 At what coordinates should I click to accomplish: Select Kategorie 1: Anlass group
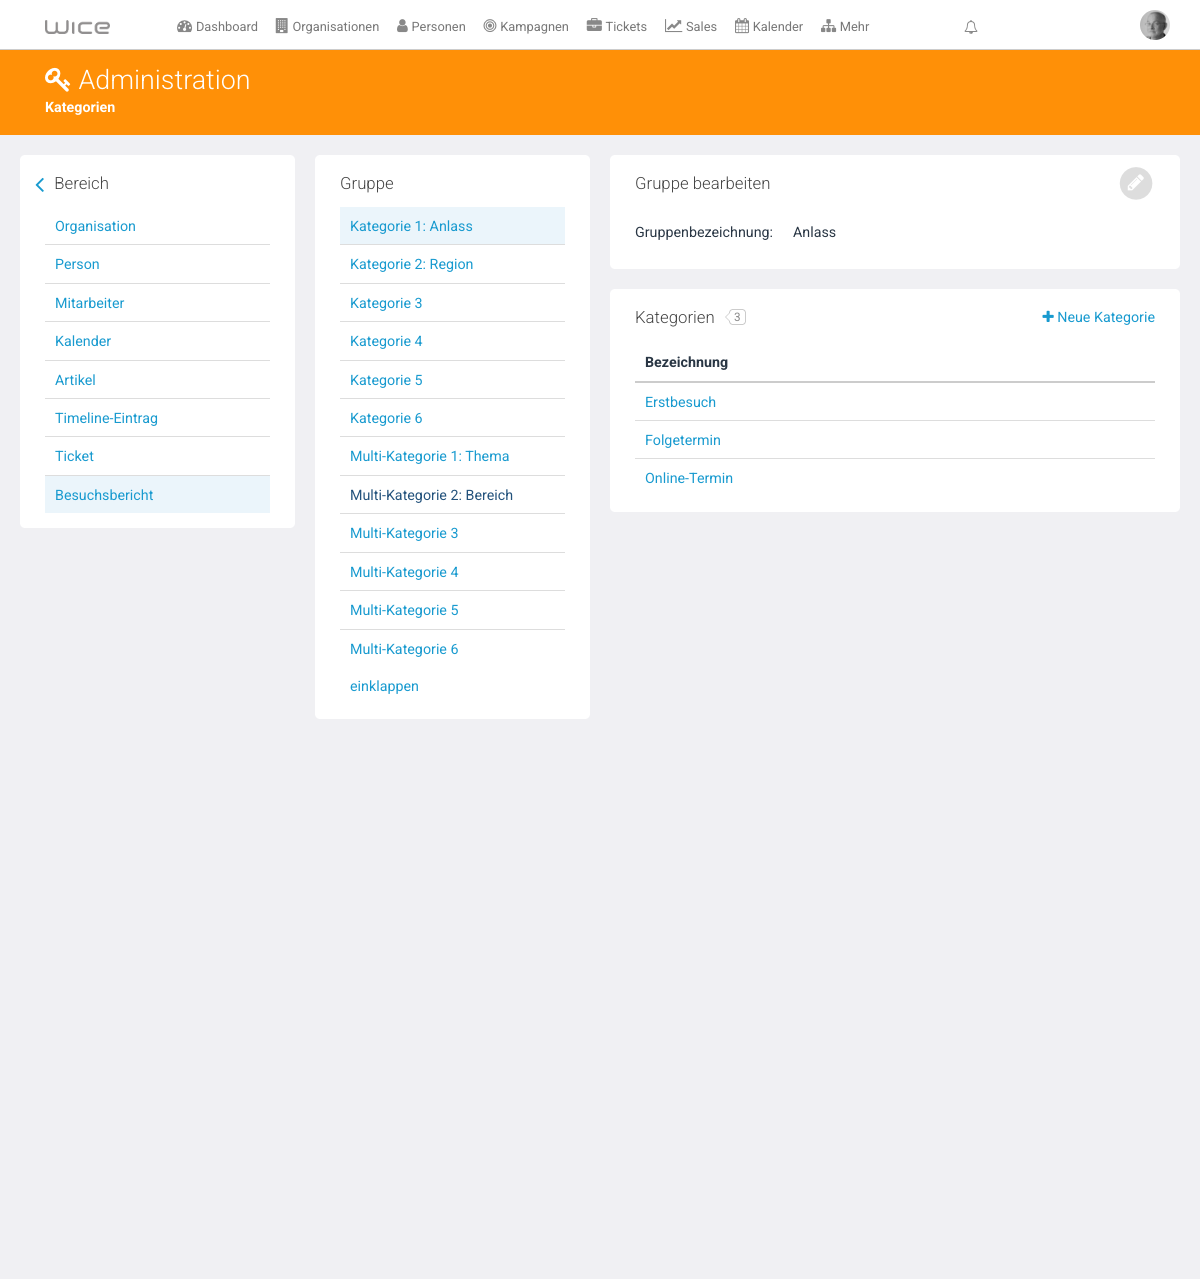(x=452, y=226)
